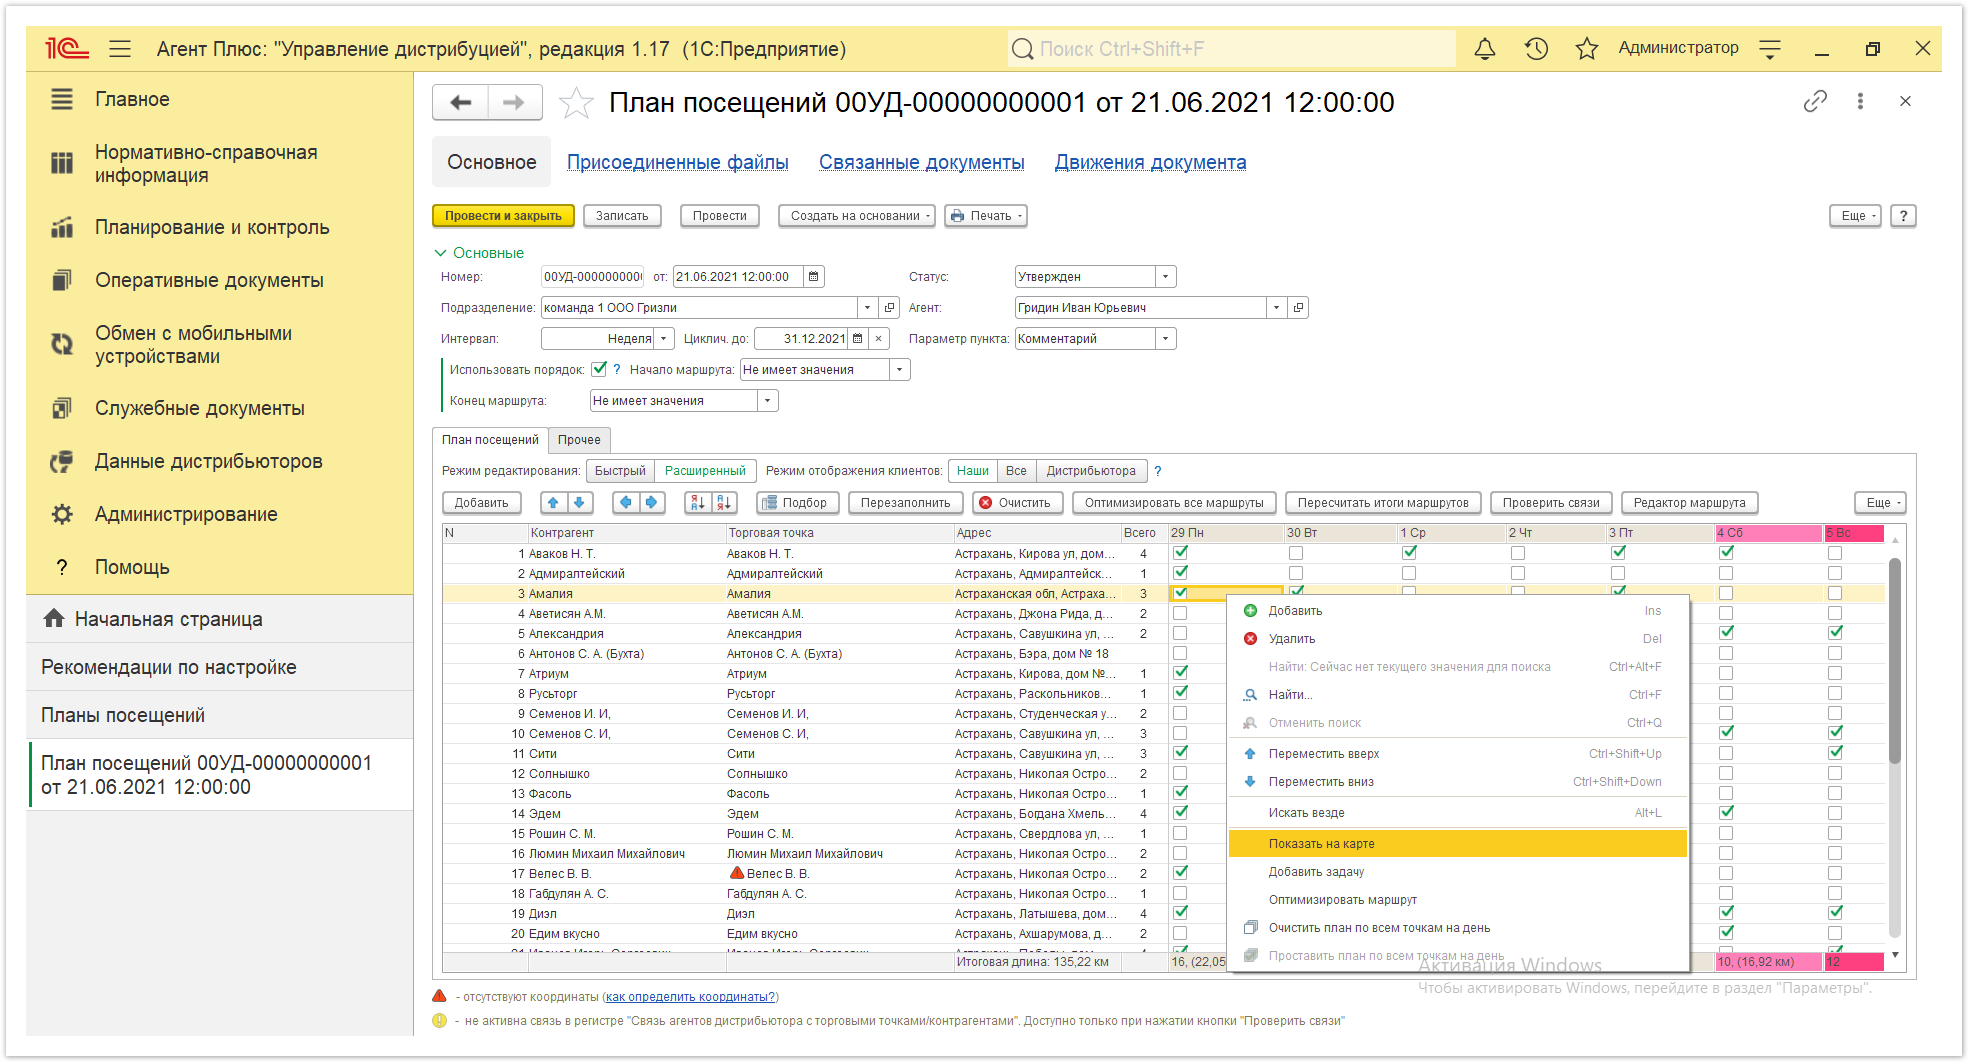
Task: Open the main hamburger menu in title bar
Action: (120, 48)
